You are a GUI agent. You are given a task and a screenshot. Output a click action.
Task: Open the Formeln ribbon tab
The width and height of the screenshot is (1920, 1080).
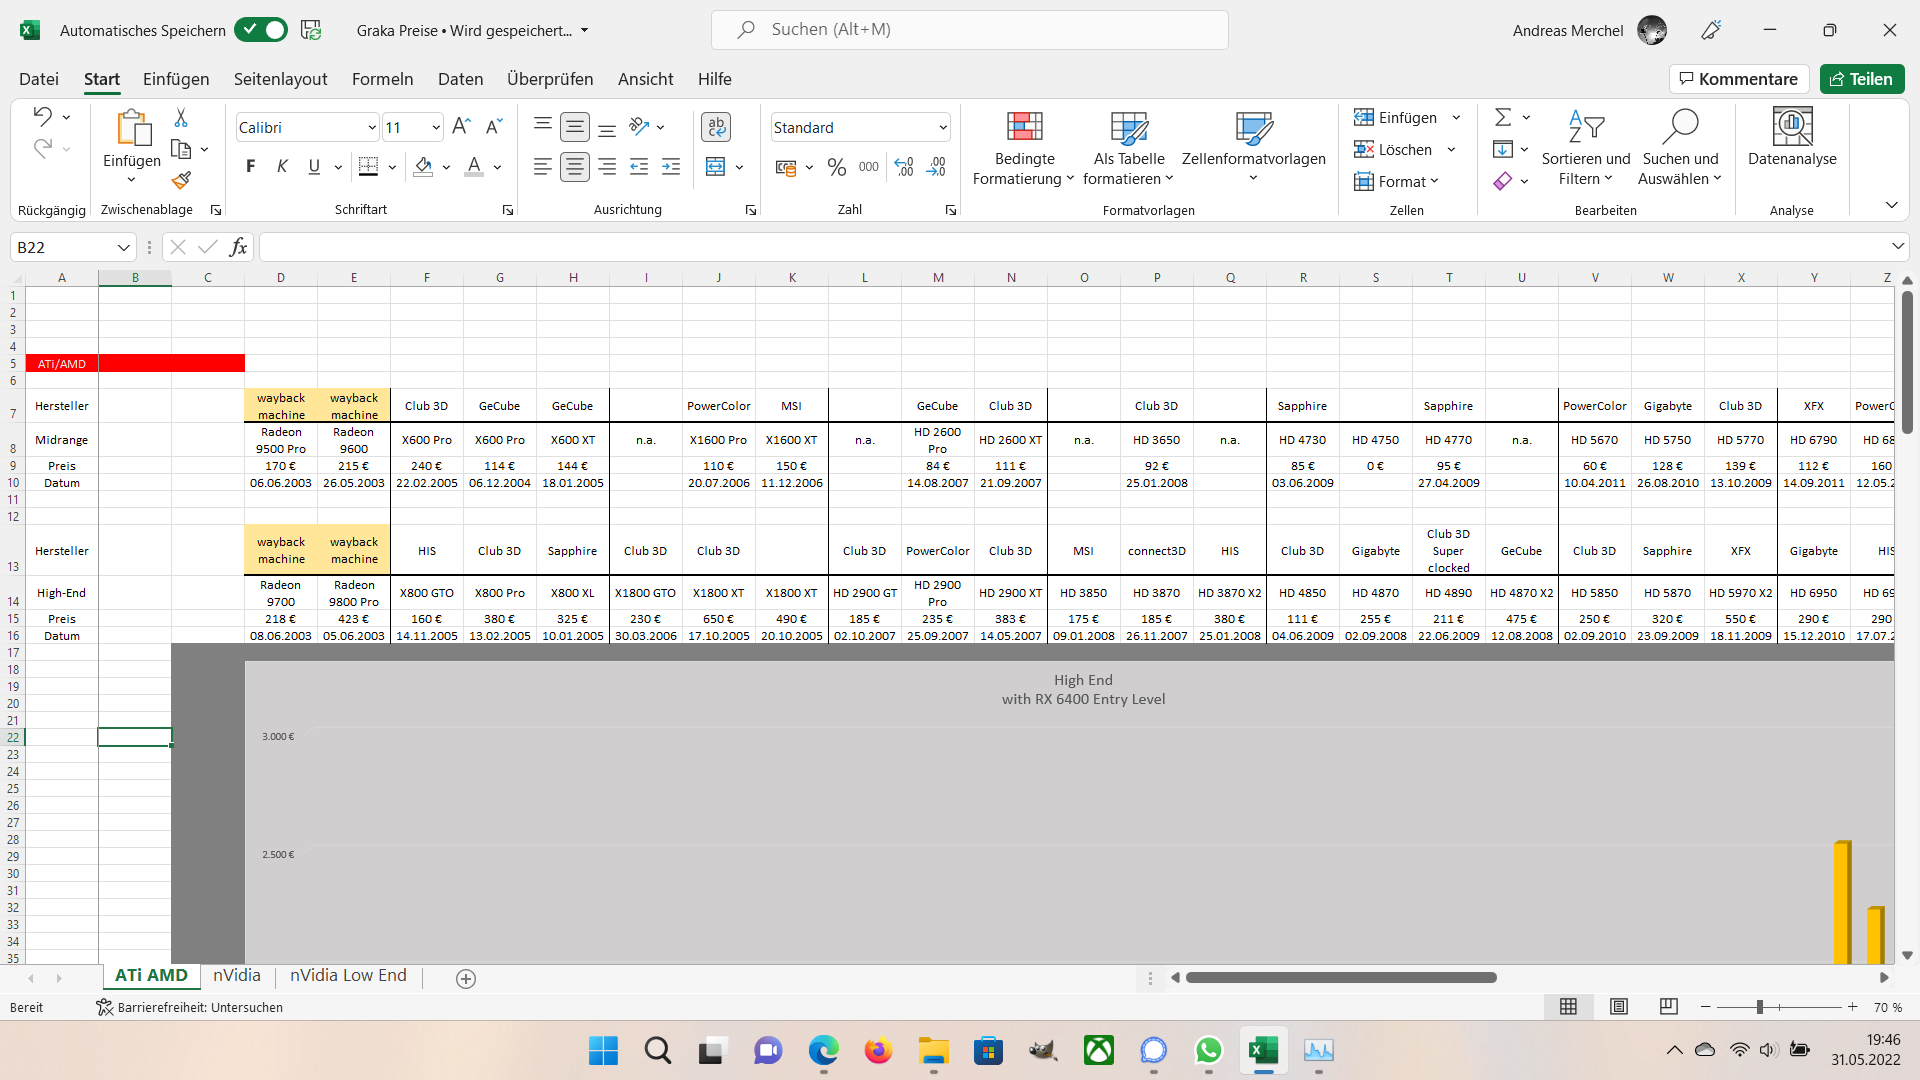[382, 79]
